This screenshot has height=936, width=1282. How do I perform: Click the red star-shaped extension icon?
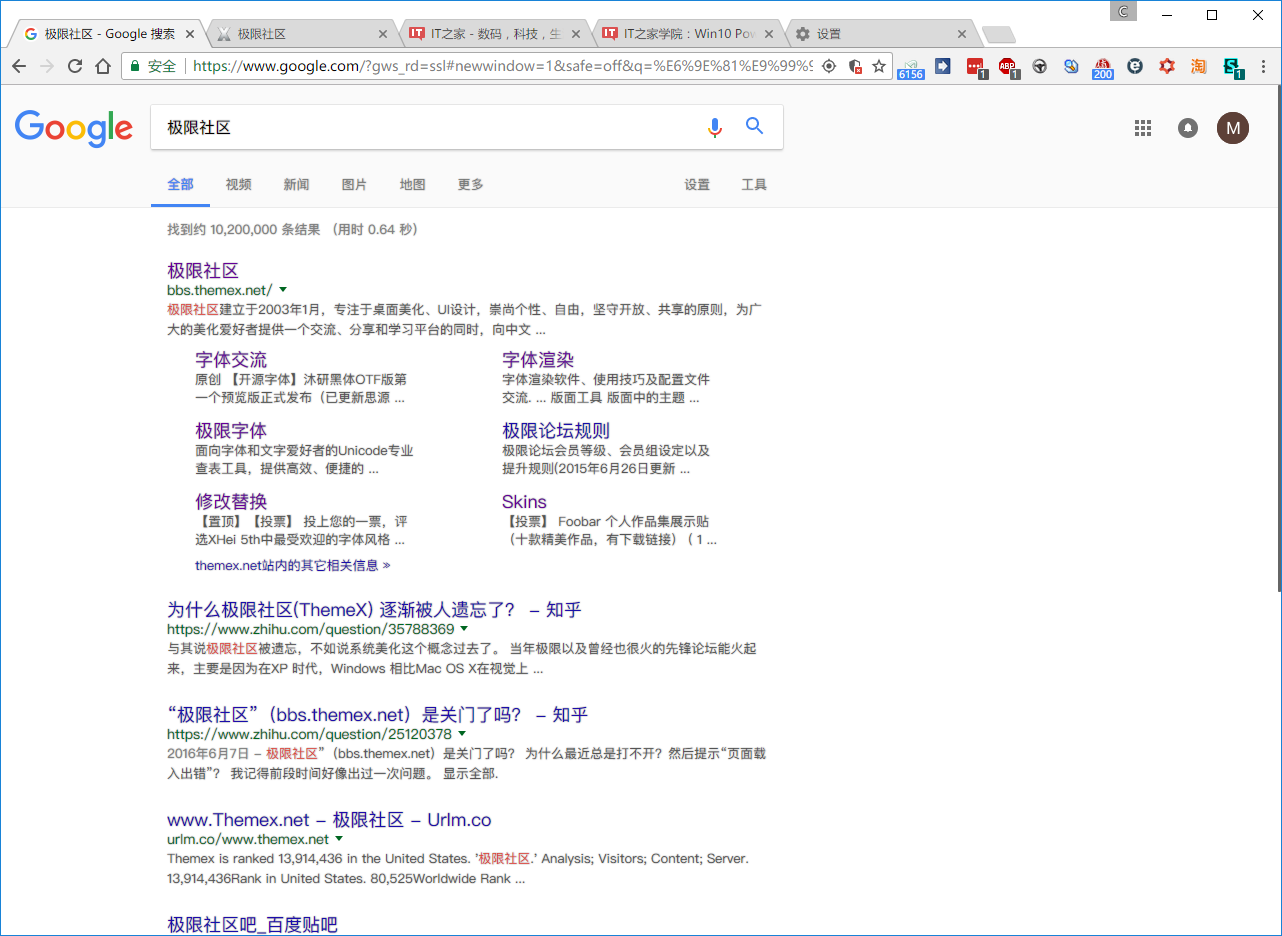pyautogui.click(x=1167, y=66)
